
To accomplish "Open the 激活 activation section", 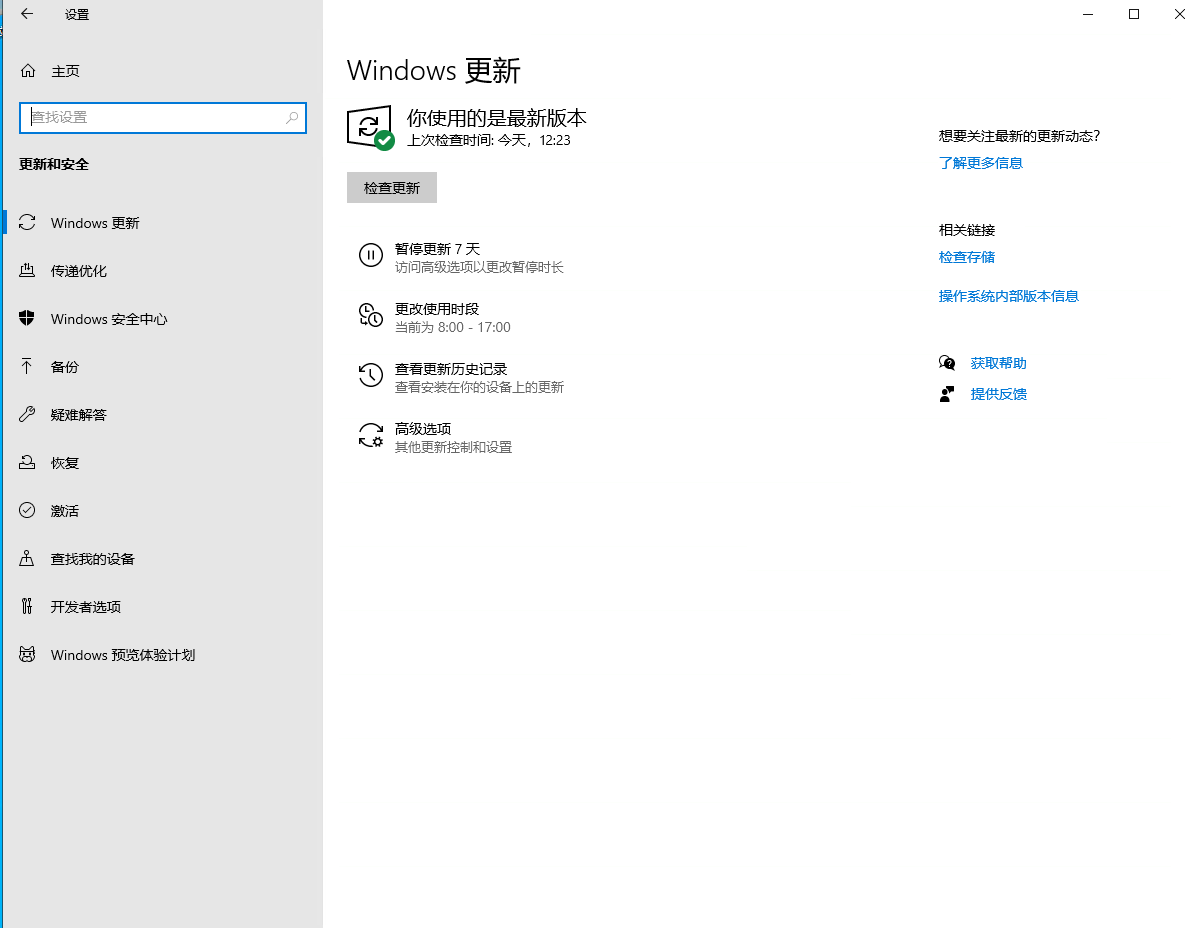I will [163, 511].
